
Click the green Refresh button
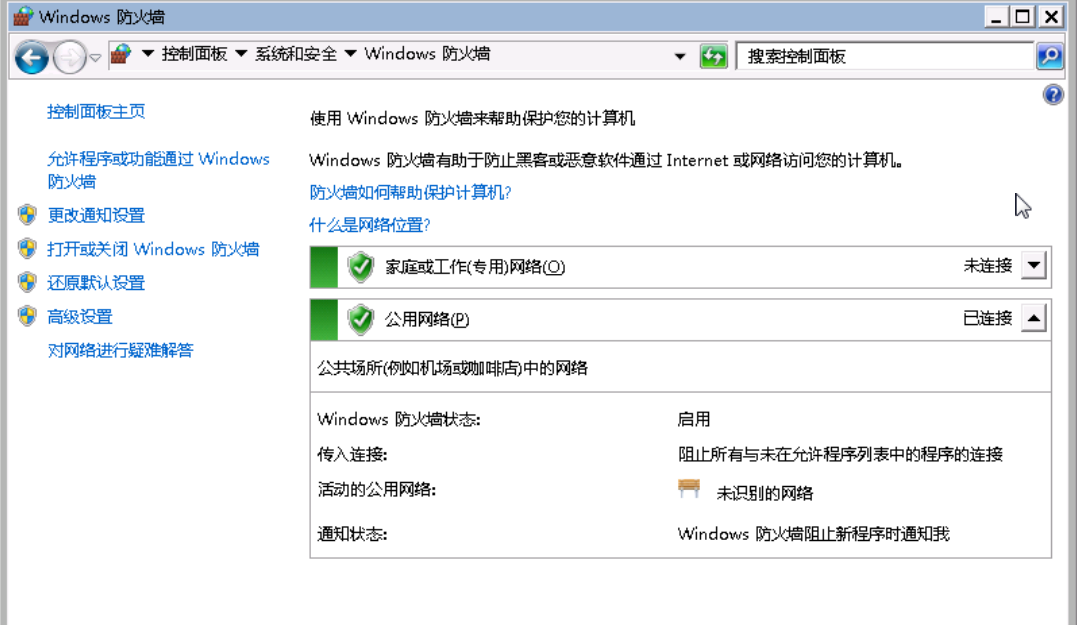pyautogui.click(x=713, y=56)
